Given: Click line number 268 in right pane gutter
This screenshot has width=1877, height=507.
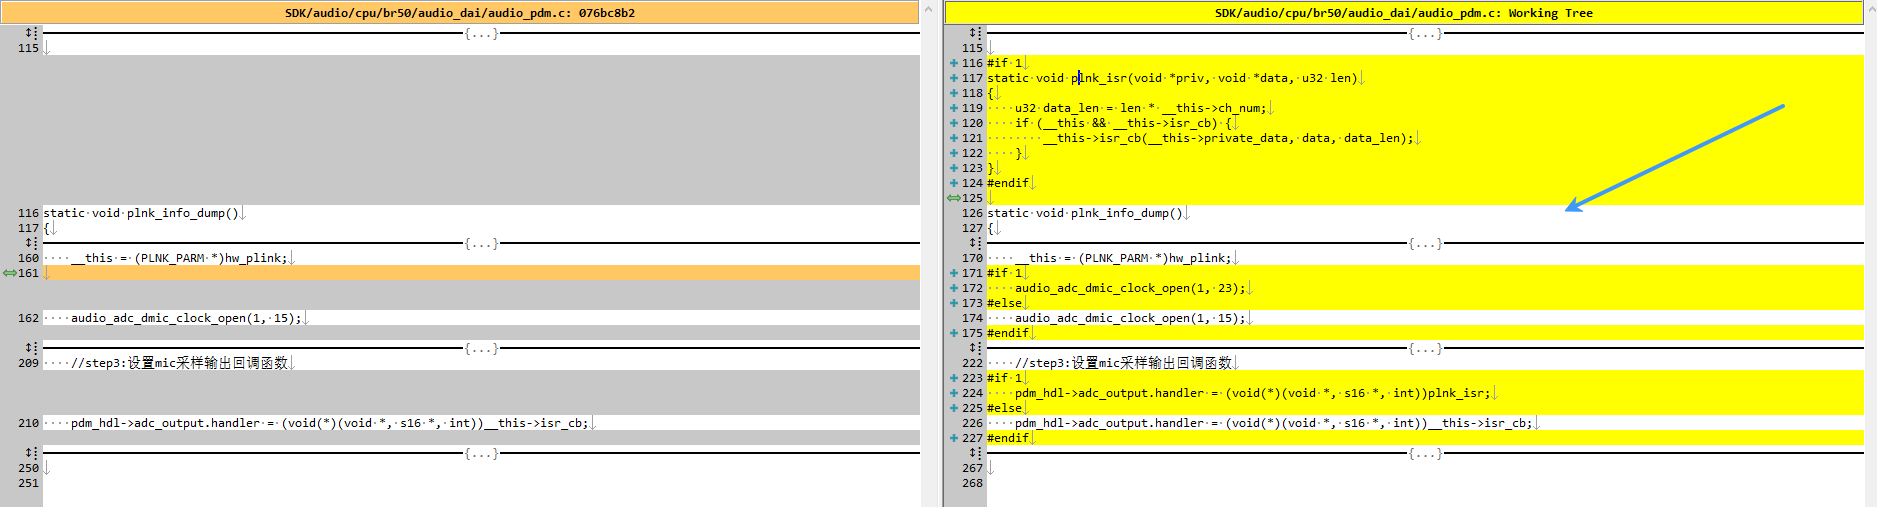Looking at the screenshot, I should point(972,483).
